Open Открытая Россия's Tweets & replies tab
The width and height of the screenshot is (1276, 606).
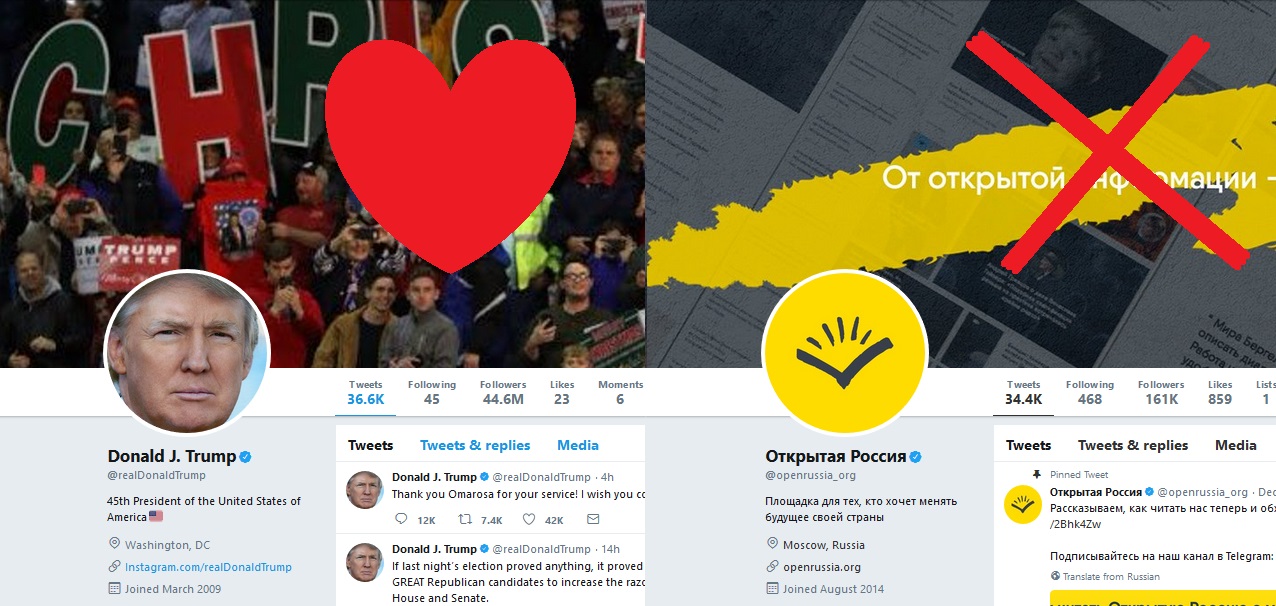click(1133, 445)
